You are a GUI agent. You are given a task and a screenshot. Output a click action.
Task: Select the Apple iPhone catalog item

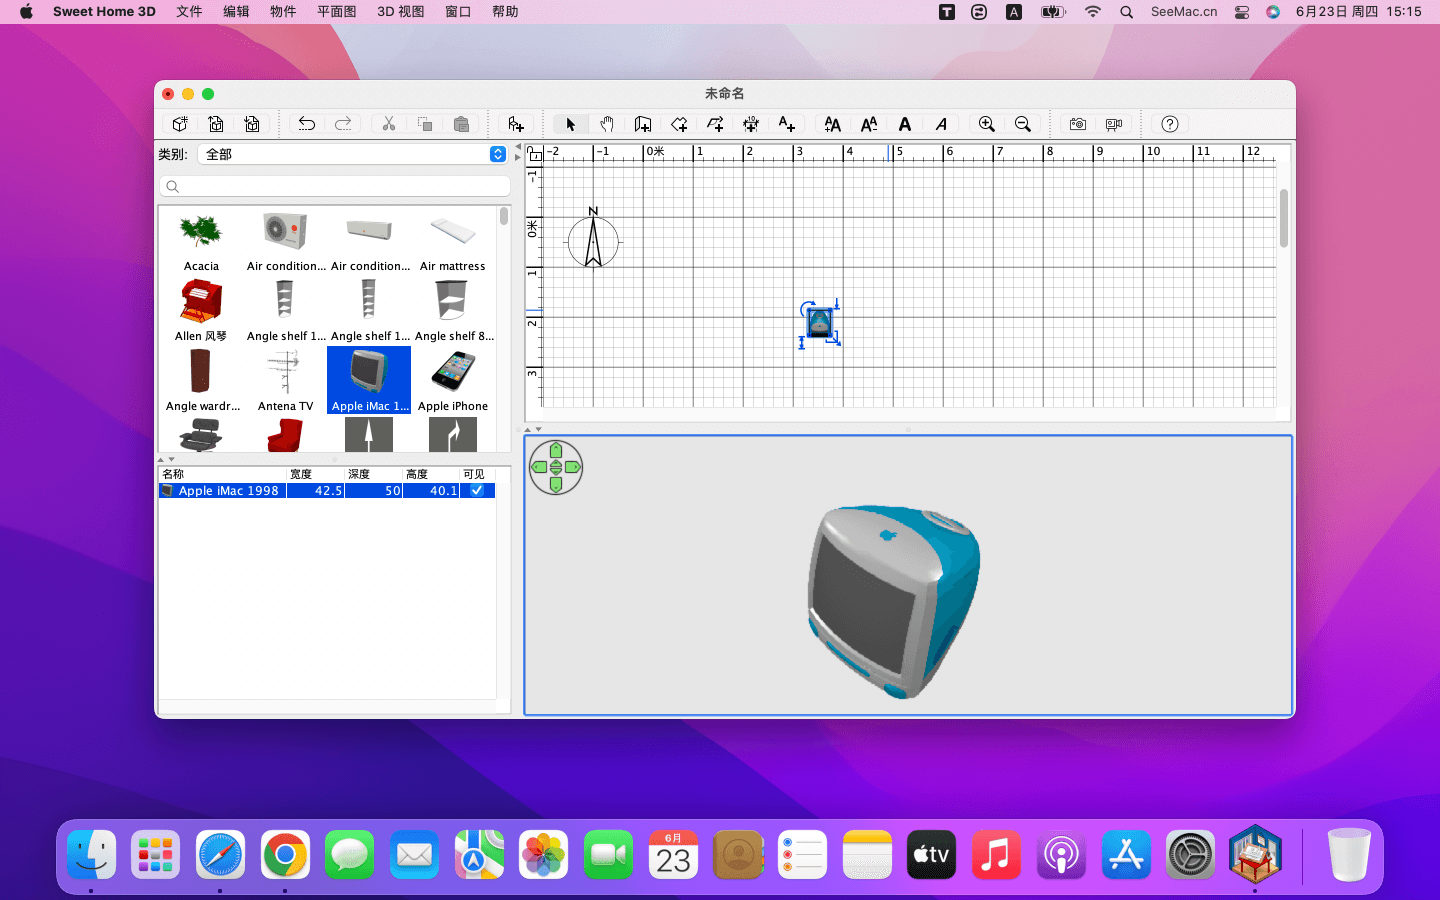tap(453, 381)
